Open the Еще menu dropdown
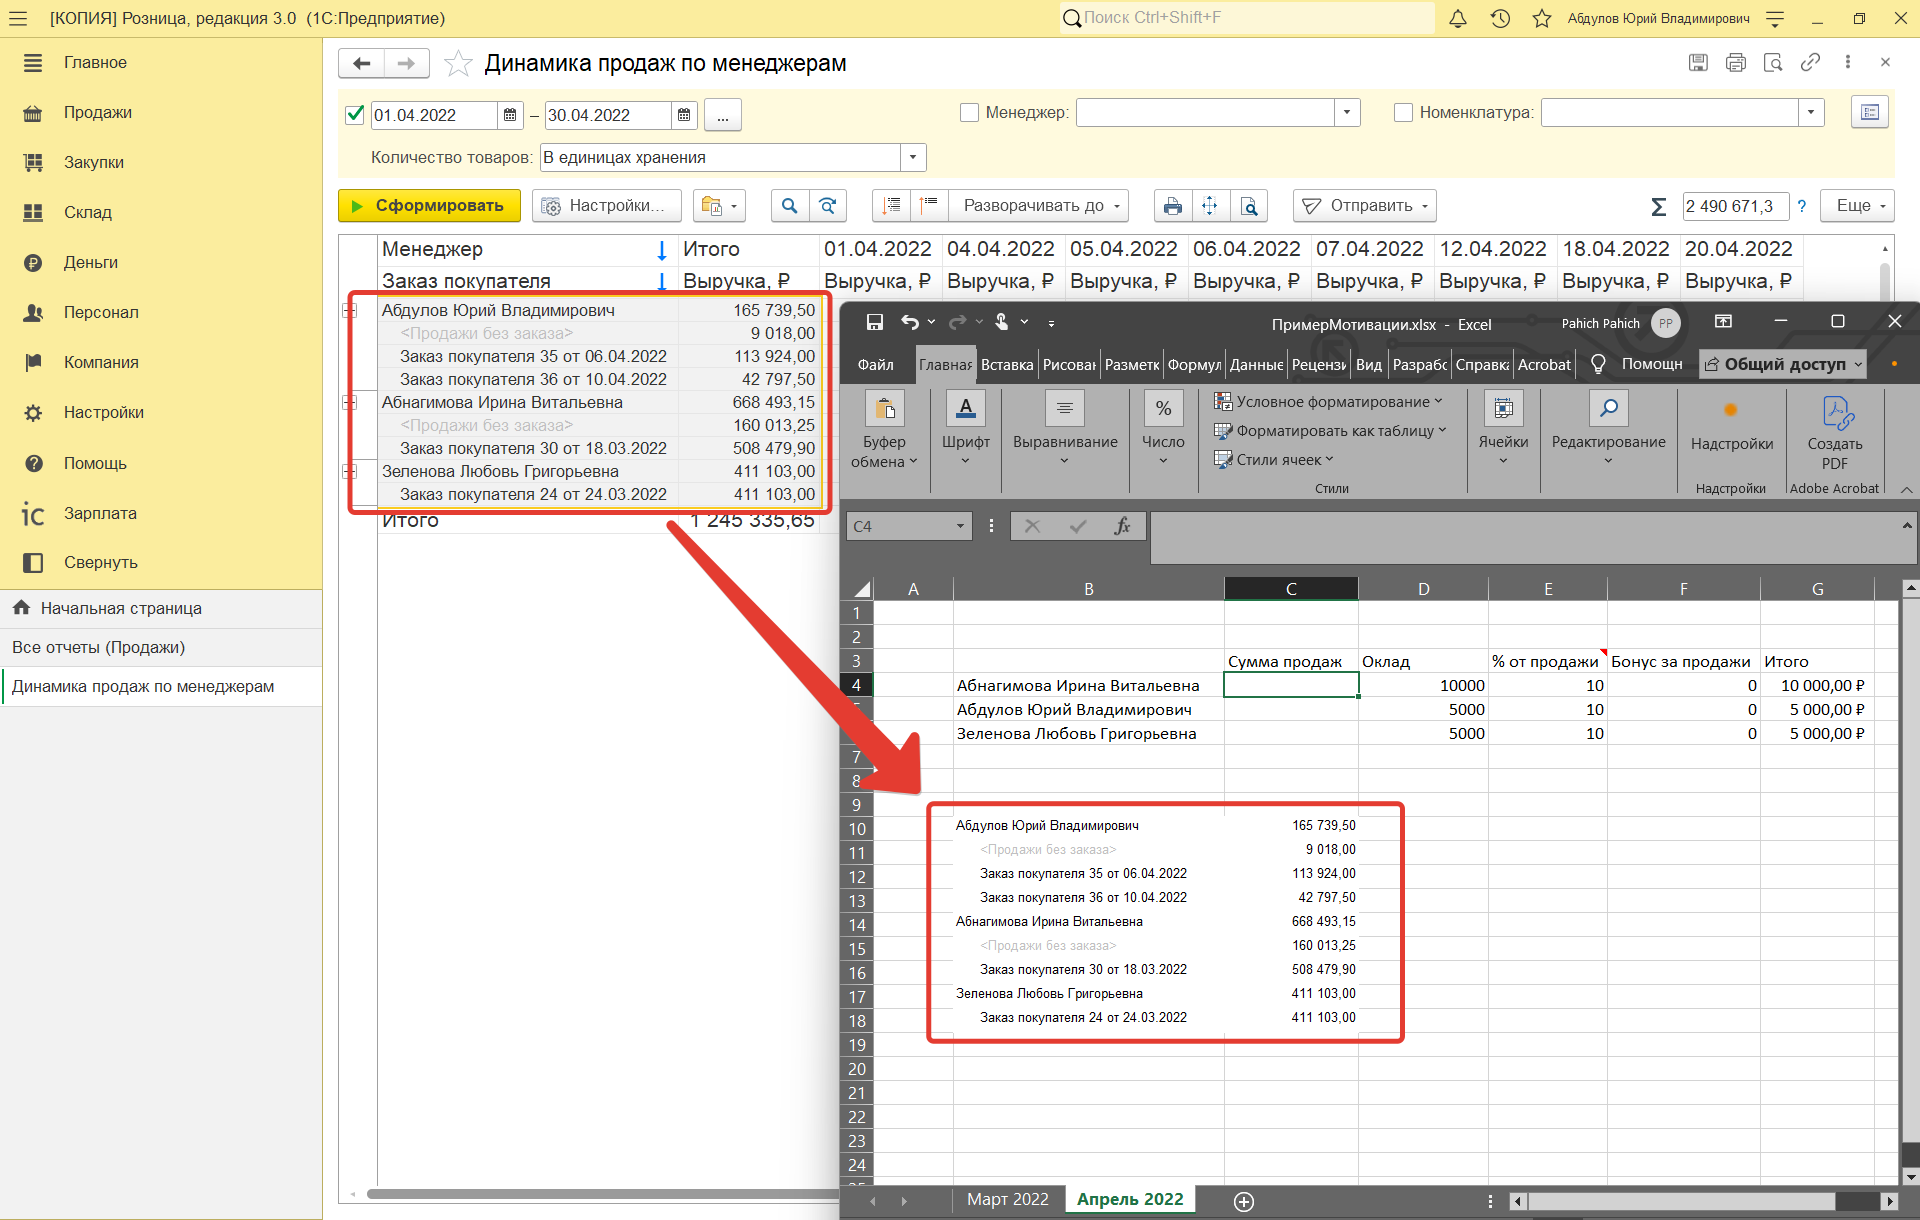1920x1220 pixels. coord(1858,205)
